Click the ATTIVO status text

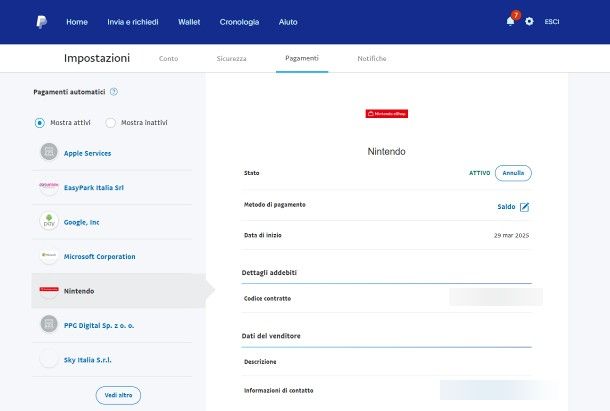(x=480, y=173)
